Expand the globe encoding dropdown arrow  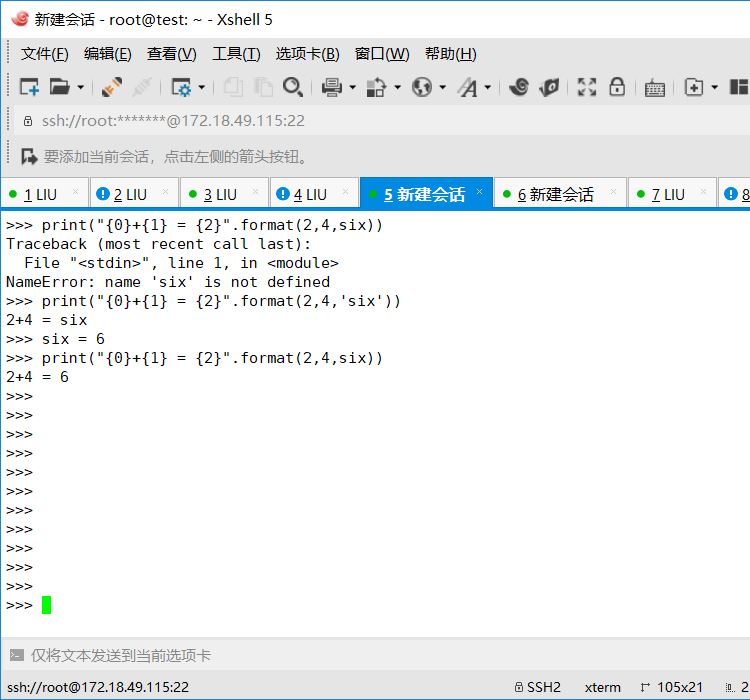tap(442, 88)
